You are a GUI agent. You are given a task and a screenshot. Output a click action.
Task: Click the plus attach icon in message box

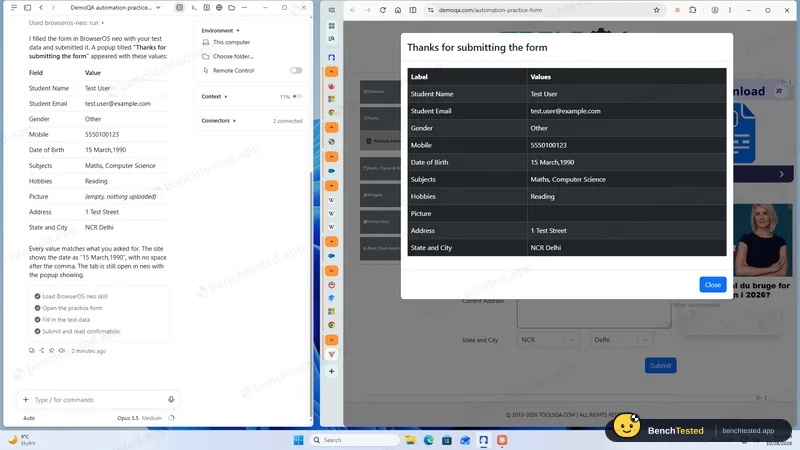26,399
